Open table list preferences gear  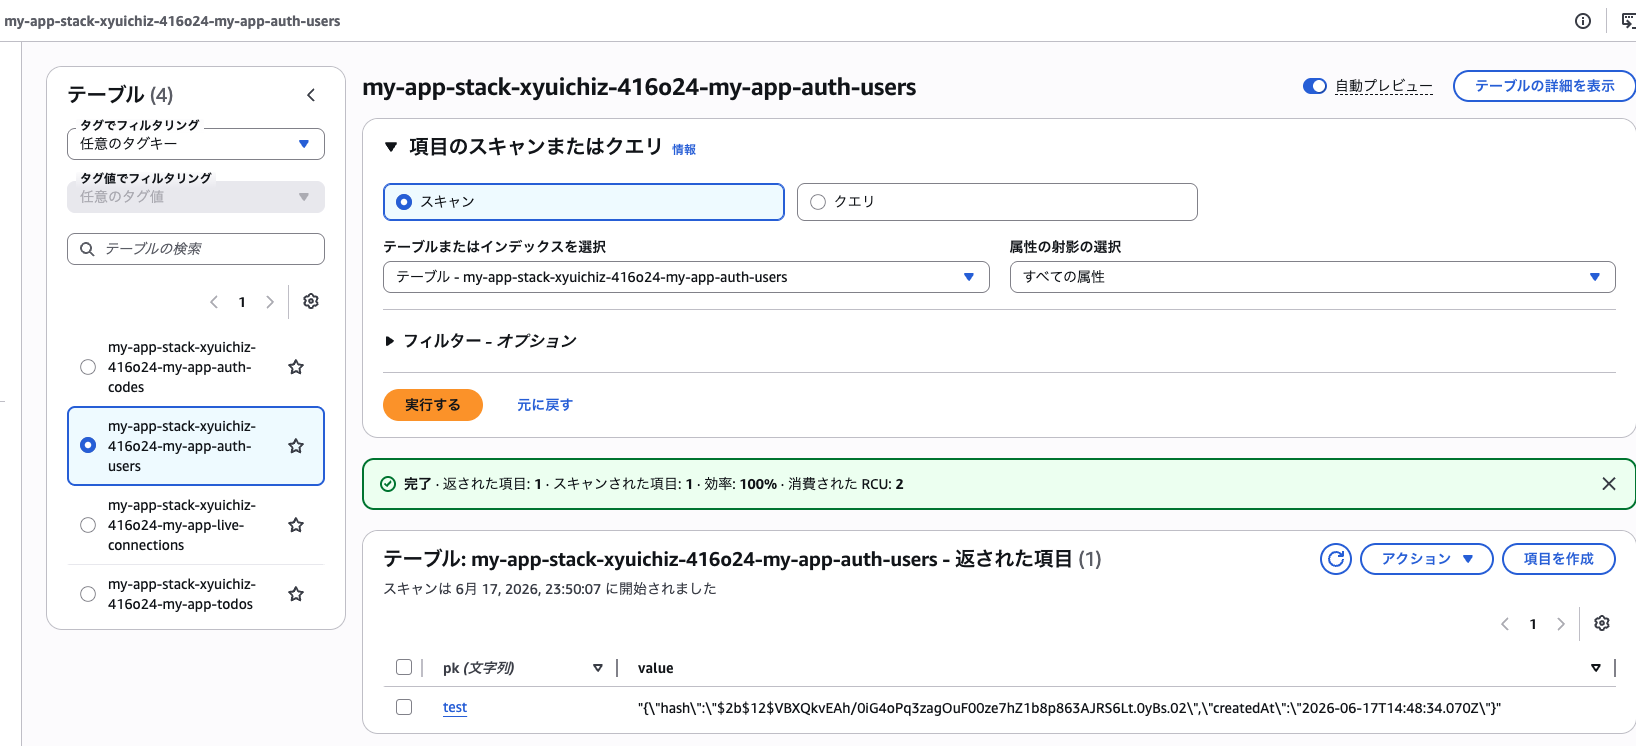pos(311,301)
